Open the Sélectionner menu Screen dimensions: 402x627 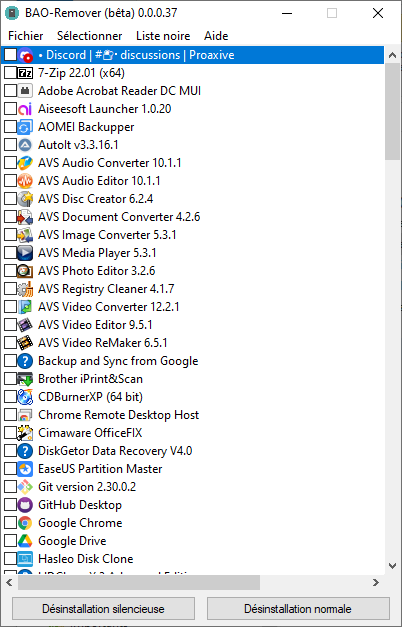pyautogui.click(x=90, y=36)
